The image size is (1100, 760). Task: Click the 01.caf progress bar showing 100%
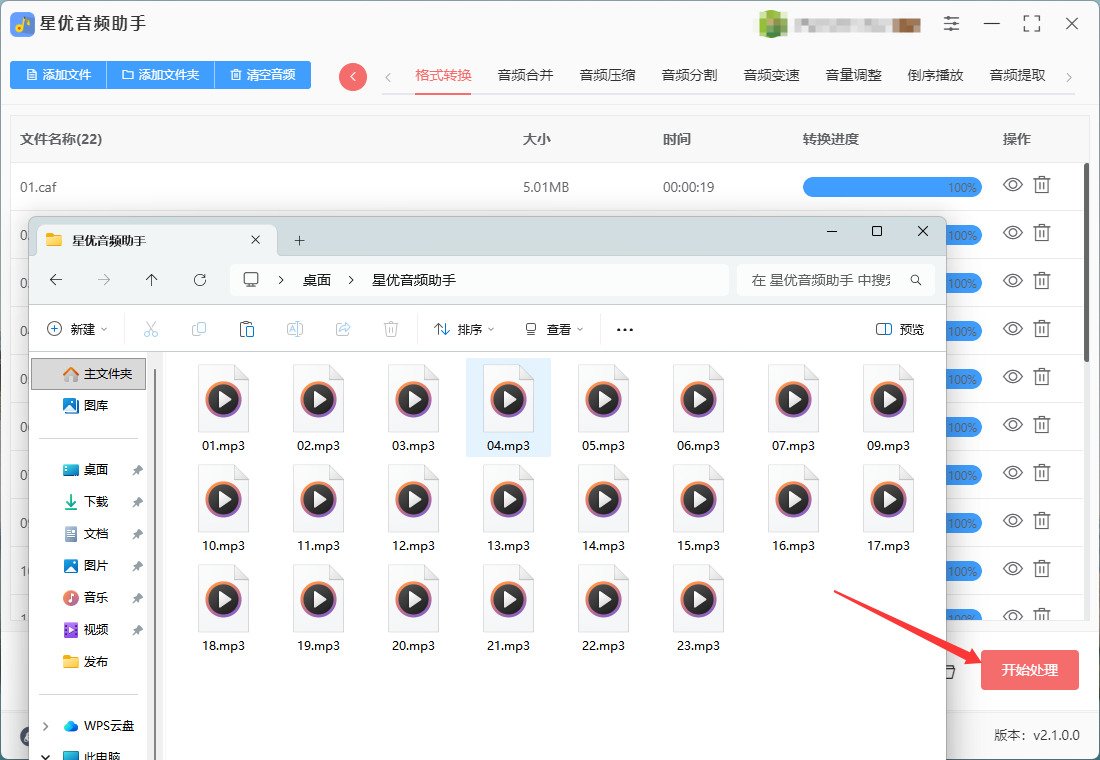[x=892, y=187]
